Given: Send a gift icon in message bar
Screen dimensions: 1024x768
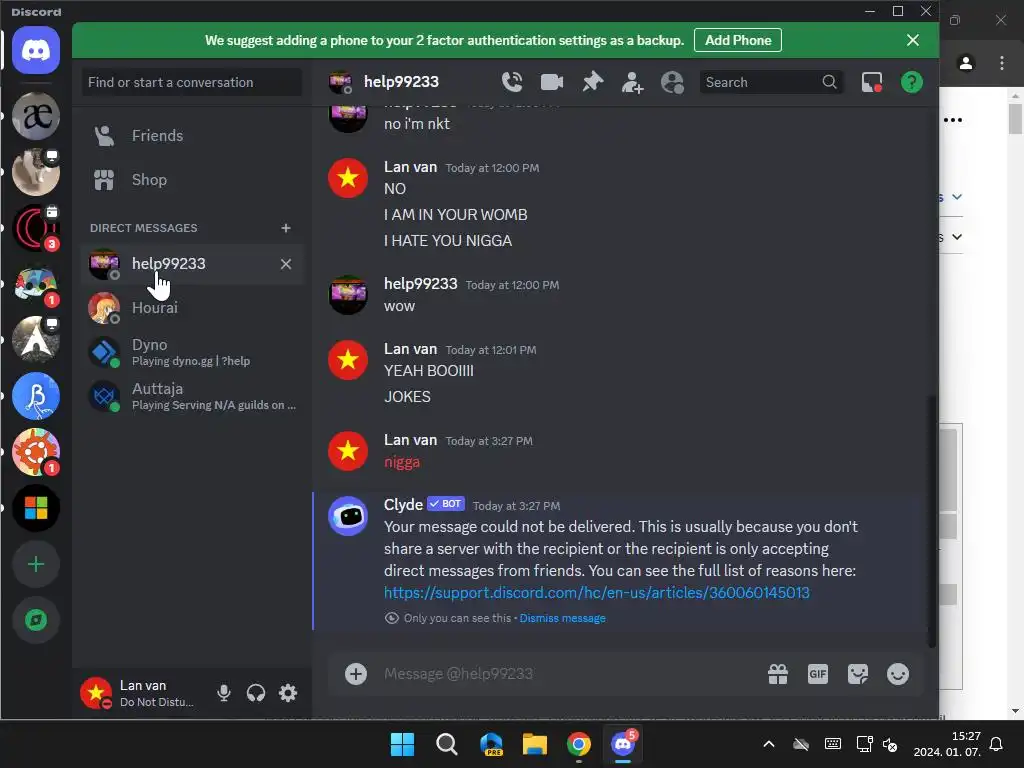Looking at the screenshot, I should [778, 674].
